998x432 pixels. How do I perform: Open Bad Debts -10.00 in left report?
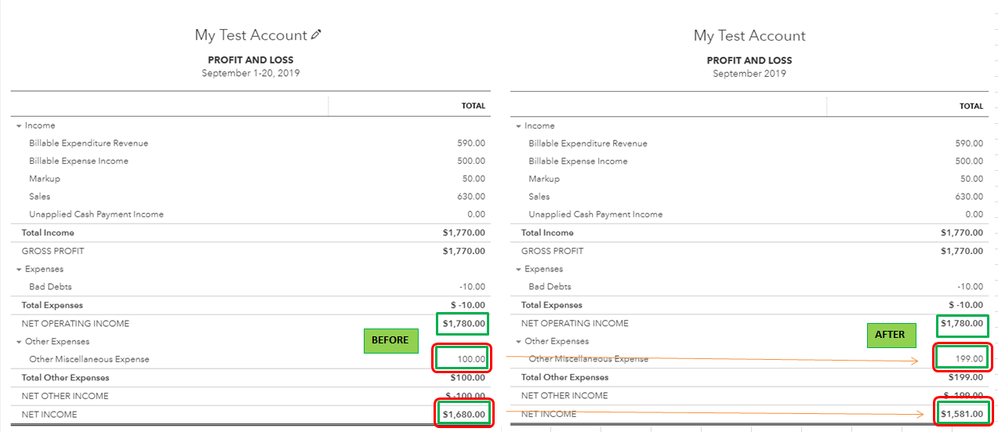pyautogui.click(x=472, y=287)
